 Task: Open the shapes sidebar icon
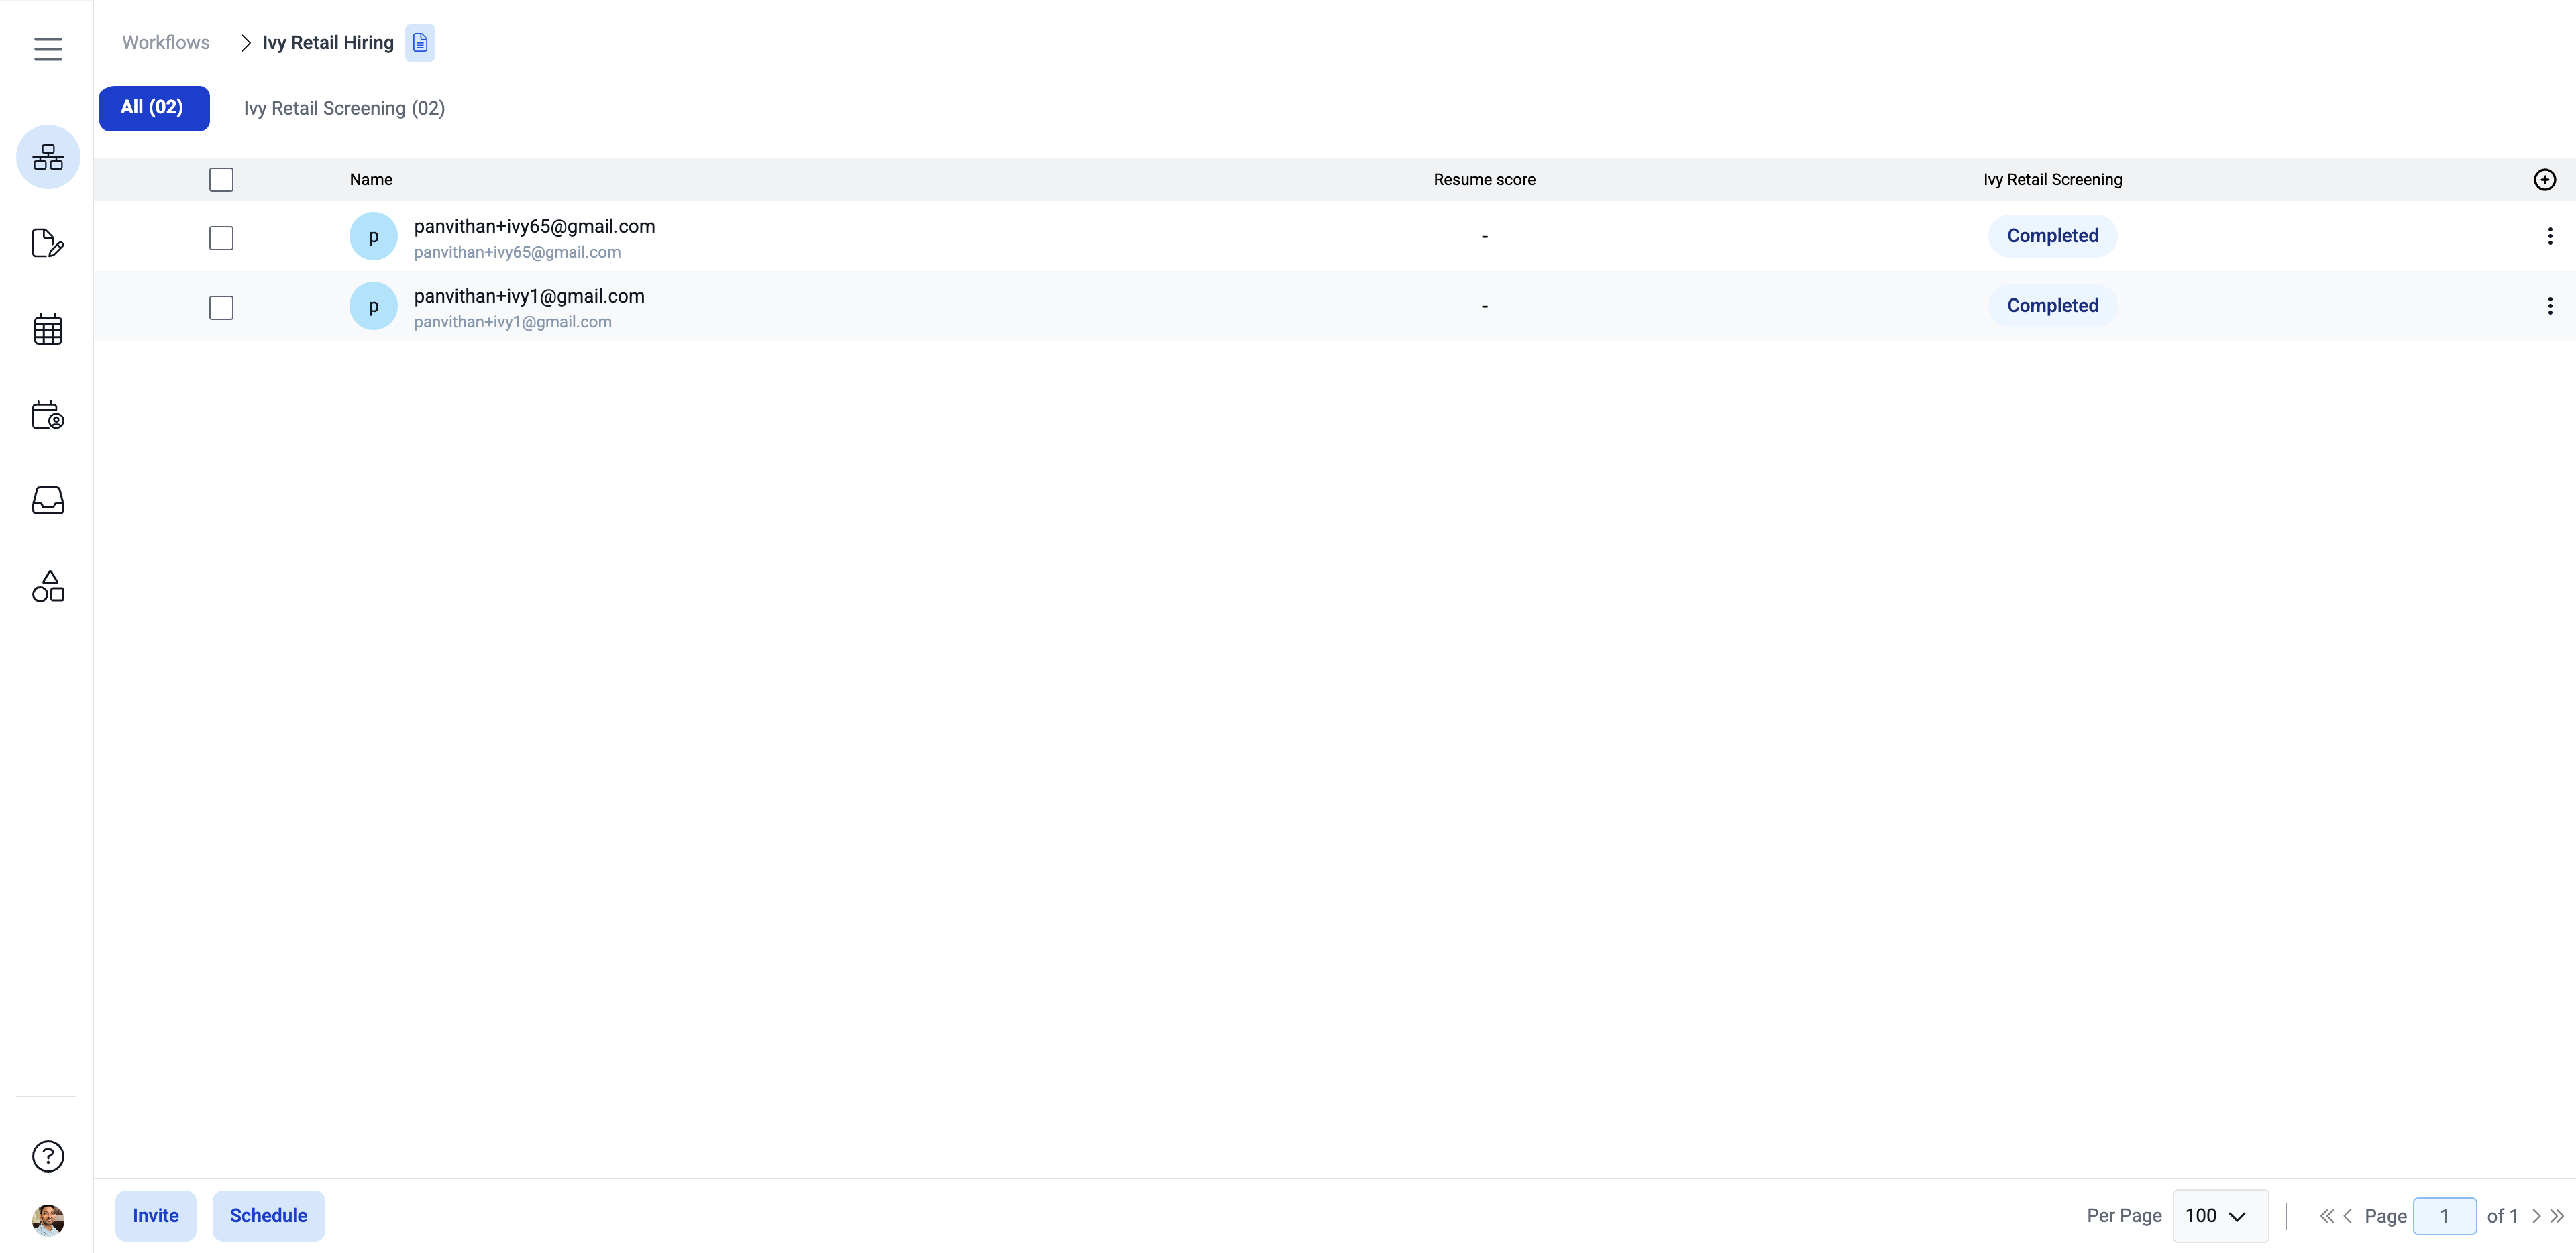(x=48, y=586)
